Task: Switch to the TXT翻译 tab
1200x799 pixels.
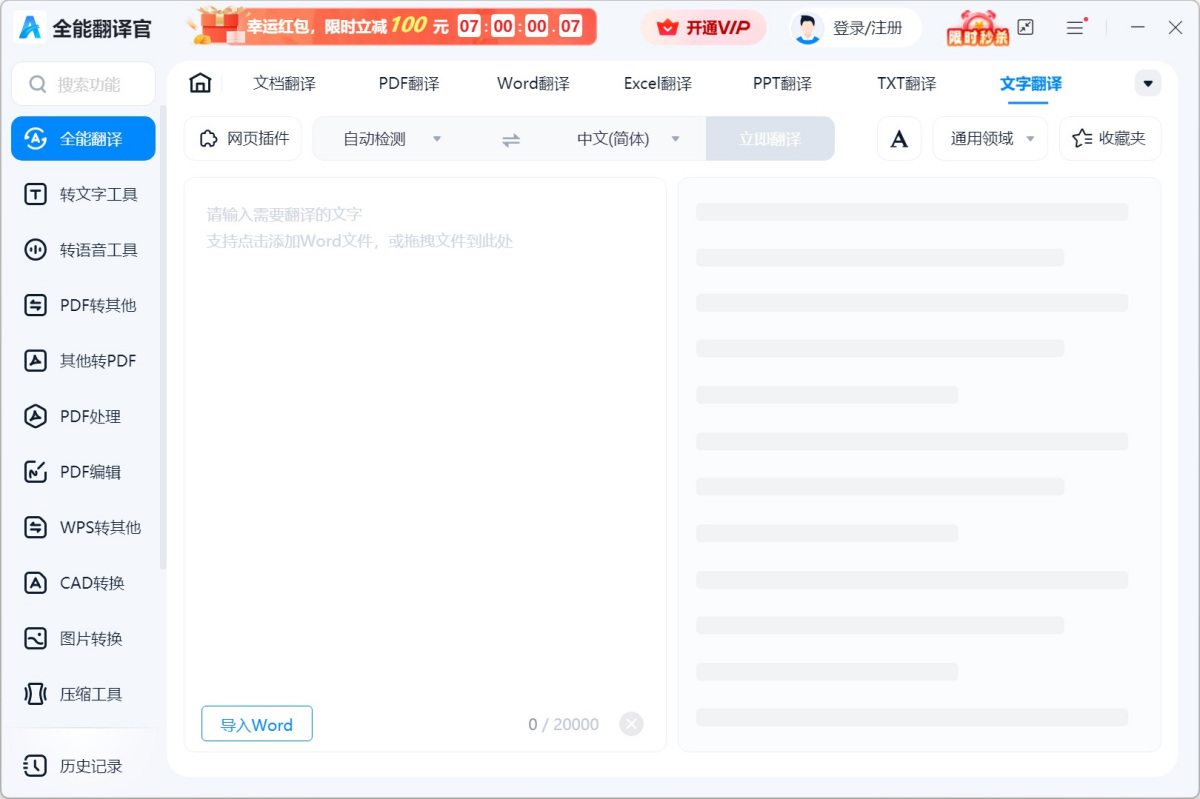Action: tap(905, 84)
